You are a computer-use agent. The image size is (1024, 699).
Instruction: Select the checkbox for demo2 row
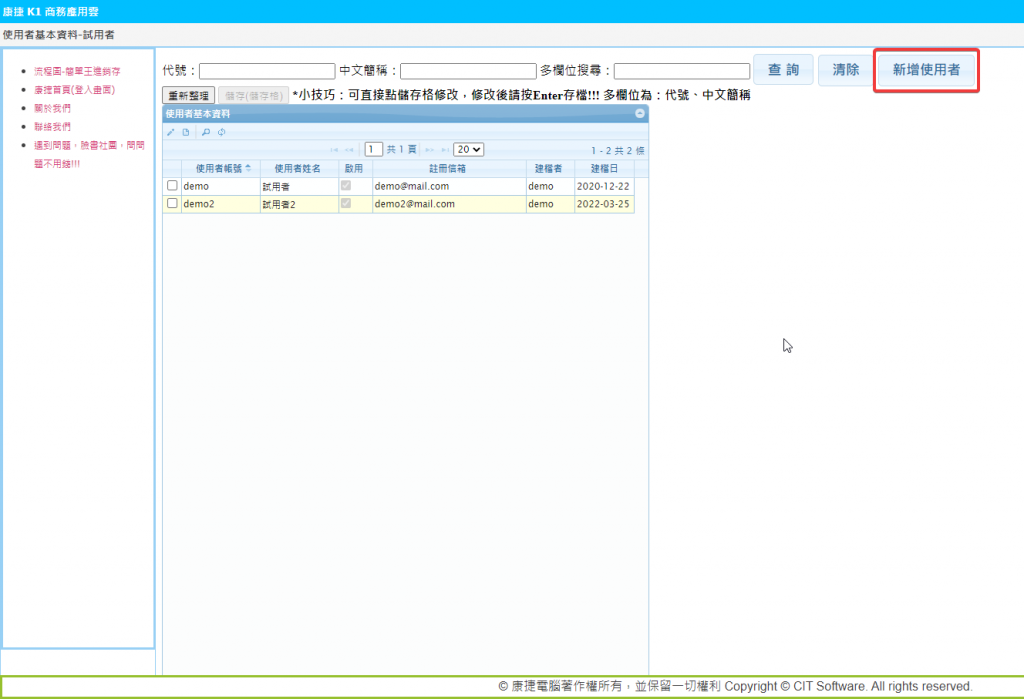pyautogui.click(x=172, y=204)
